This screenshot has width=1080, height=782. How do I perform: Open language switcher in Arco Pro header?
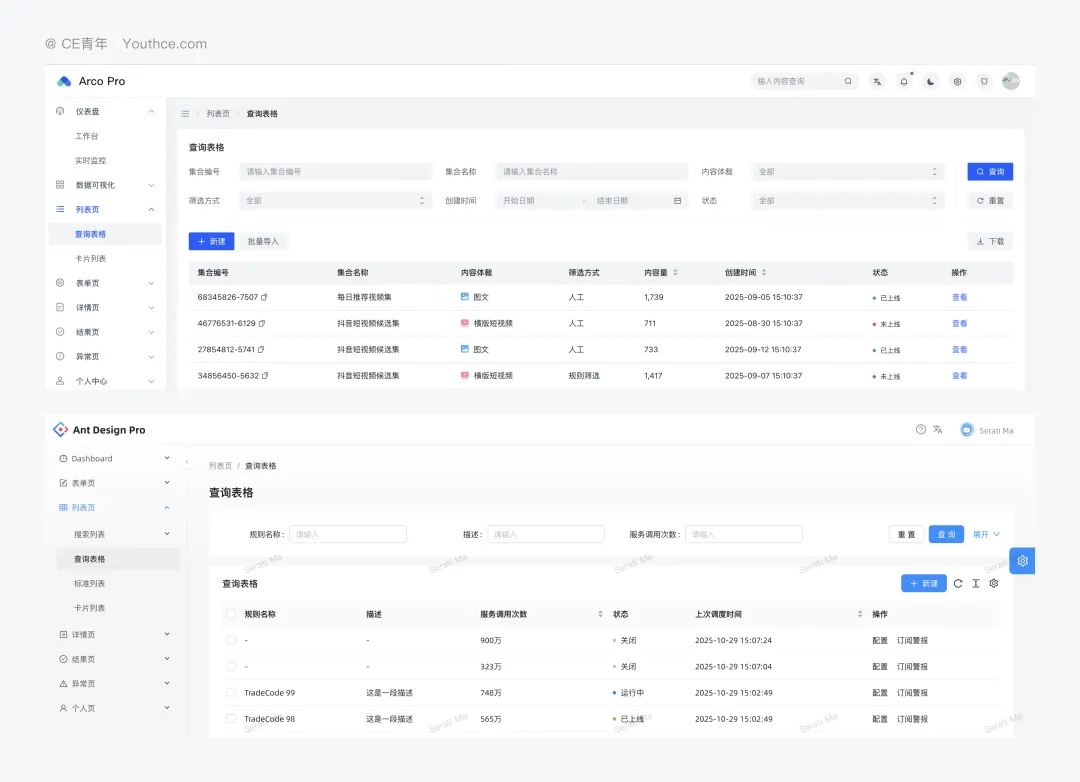pos(877,82)
